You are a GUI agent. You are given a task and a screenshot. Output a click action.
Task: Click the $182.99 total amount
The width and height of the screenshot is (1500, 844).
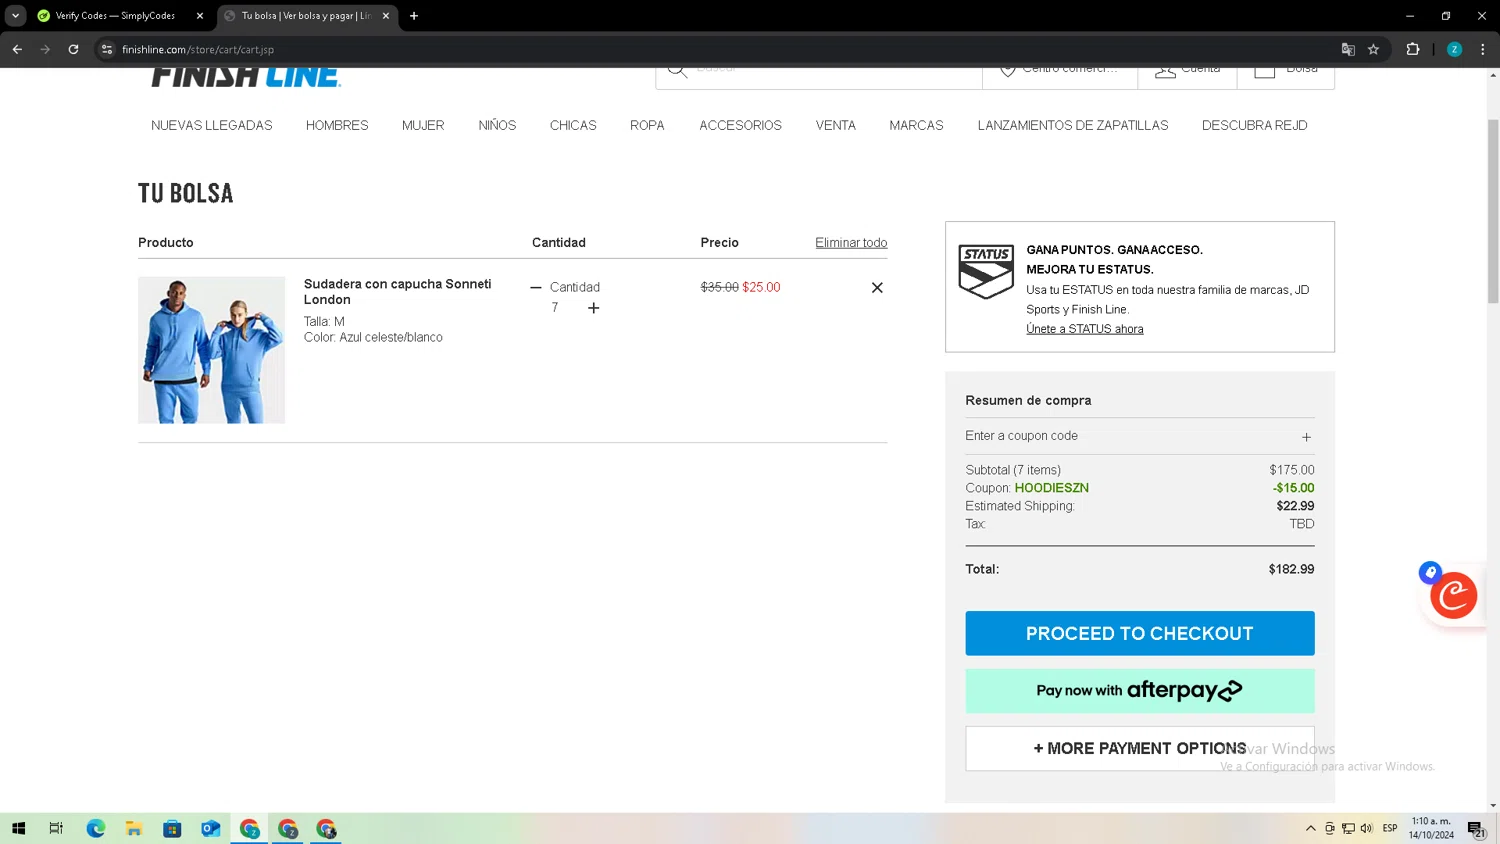tap(1291, 569)
